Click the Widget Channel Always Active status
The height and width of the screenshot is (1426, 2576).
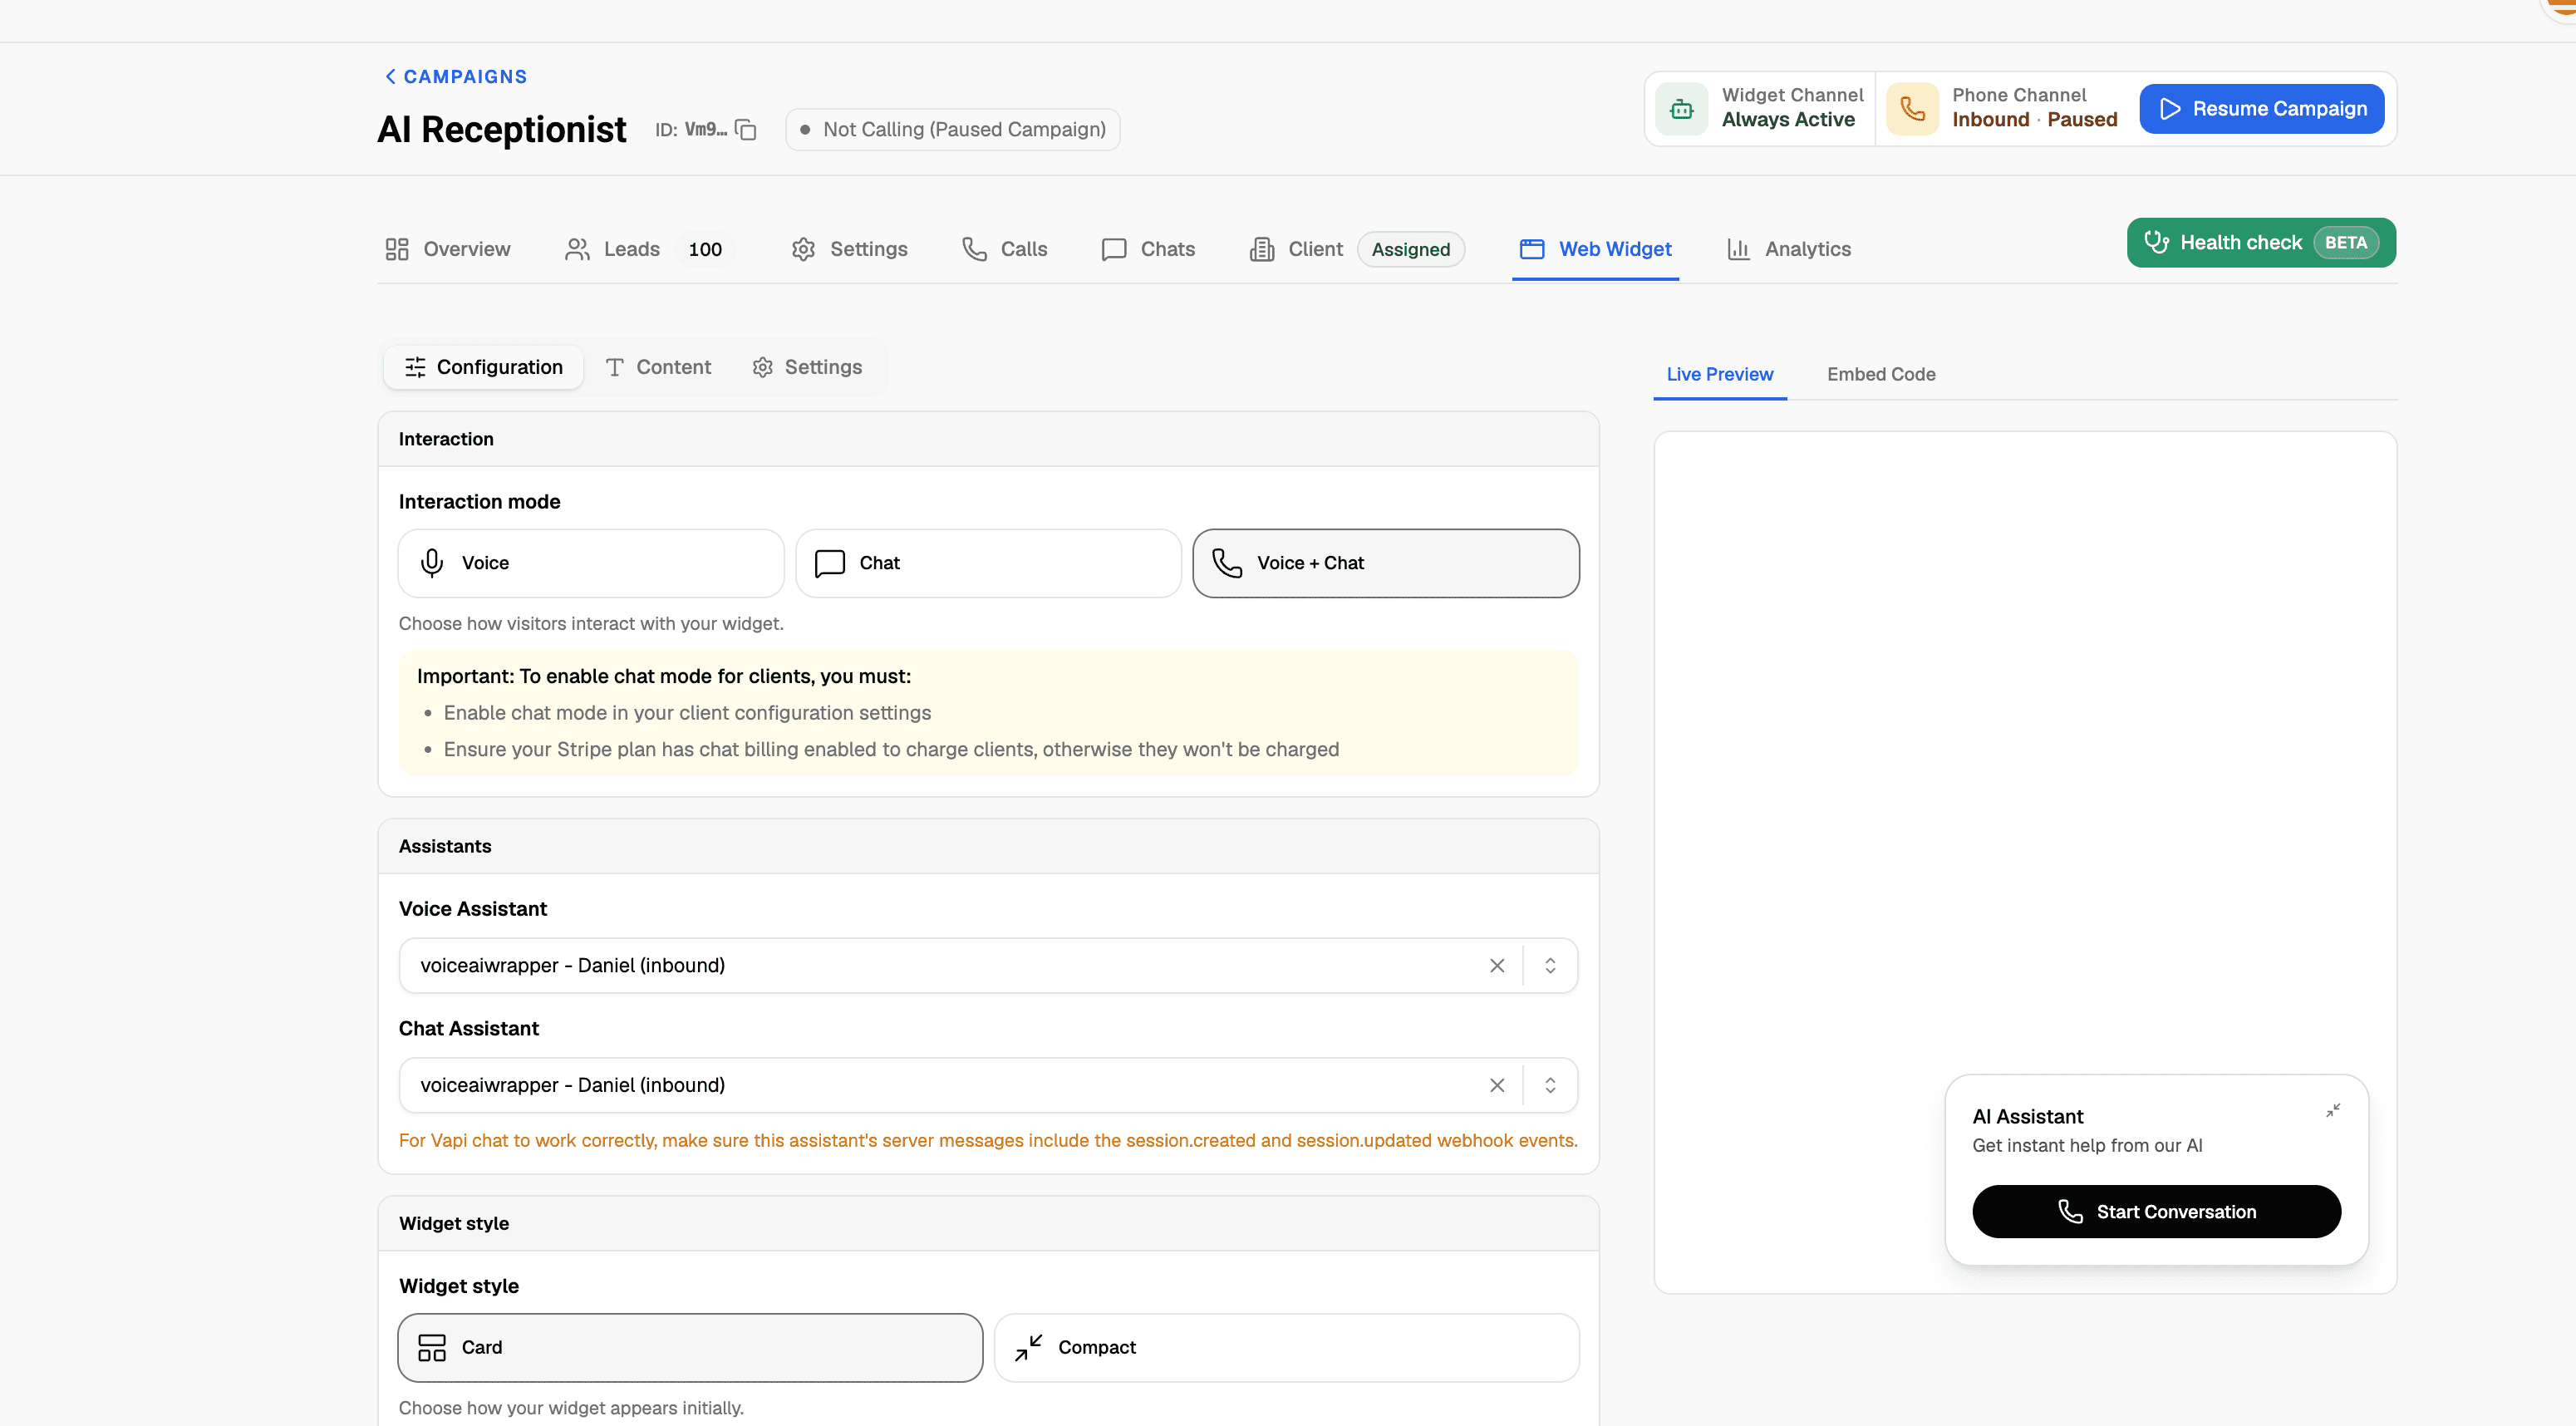point(1788,119)
